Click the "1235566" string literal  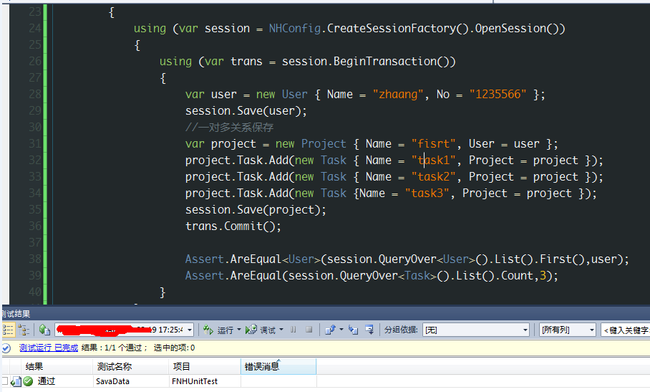coord(498,94)
